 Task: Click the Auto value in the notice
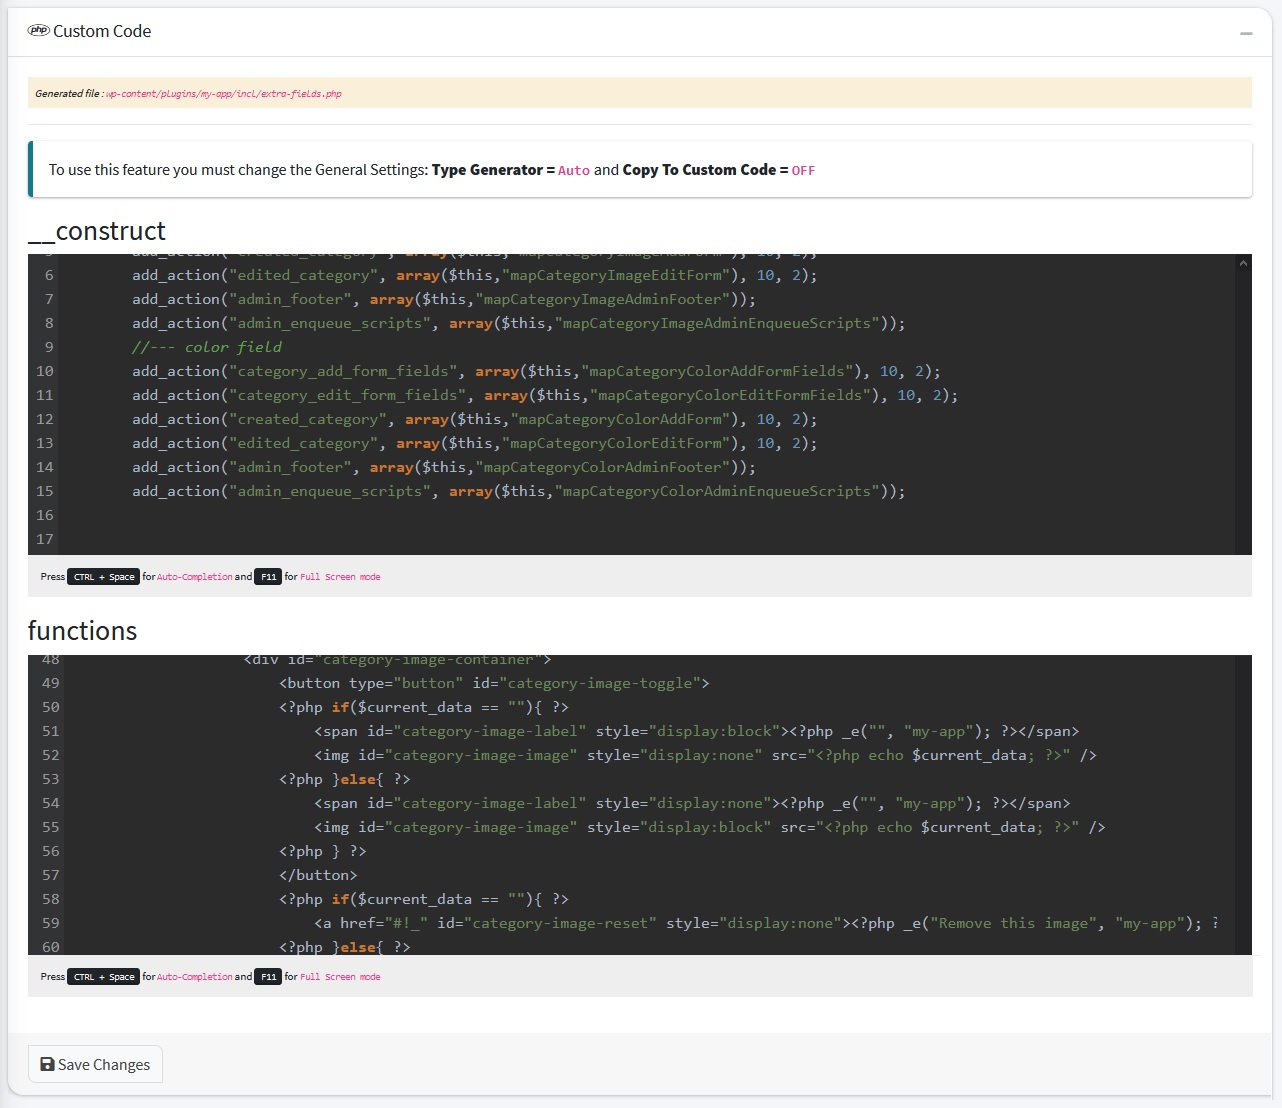[573, 171]
